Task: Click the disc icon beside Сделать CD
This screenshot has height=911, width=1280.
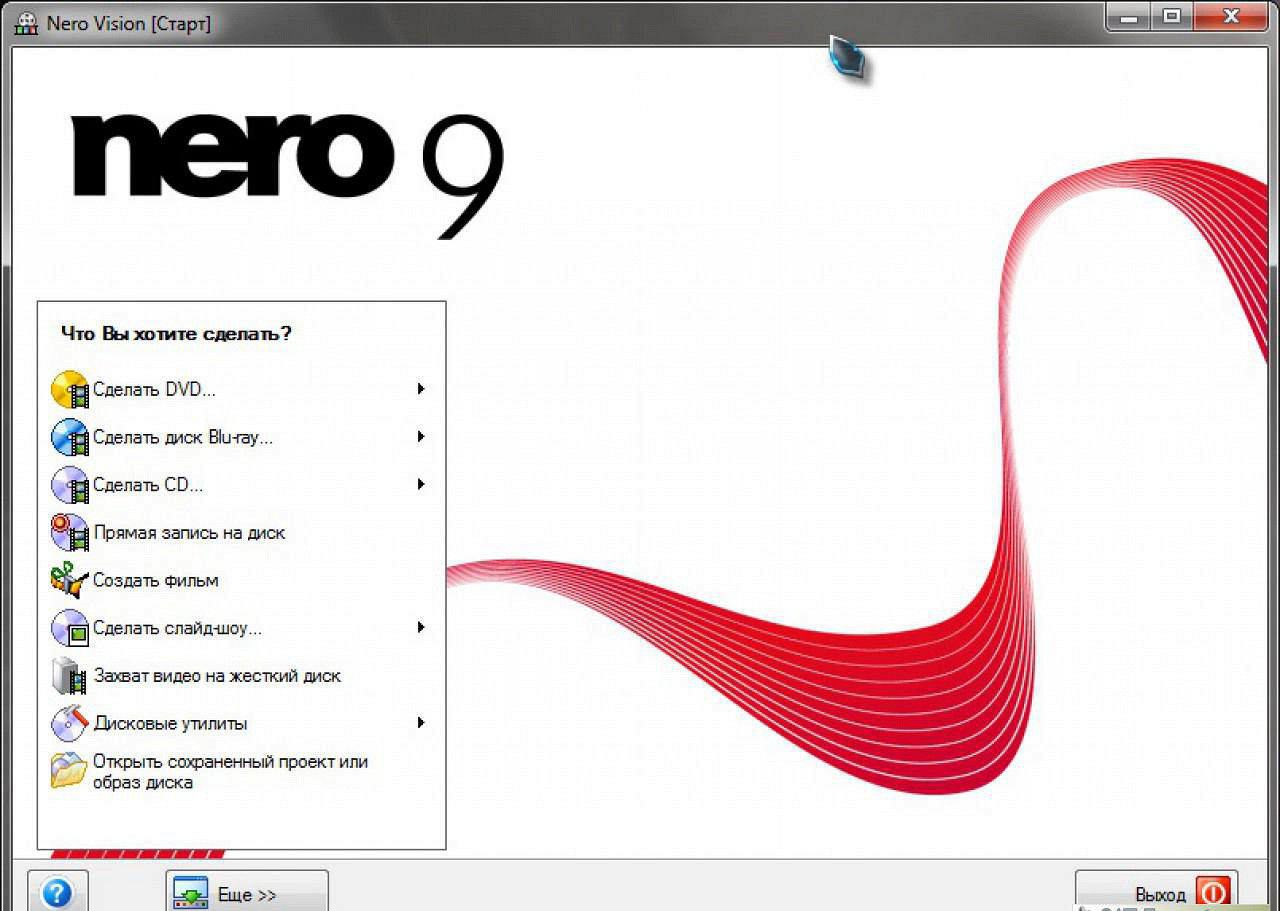Action: 70,485
